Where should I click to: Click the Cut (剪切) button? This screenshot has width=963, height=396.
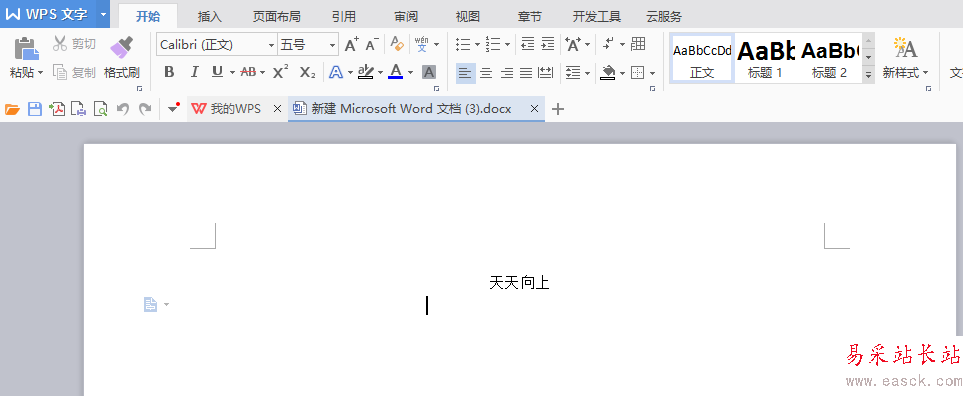(x=74, y=44)
